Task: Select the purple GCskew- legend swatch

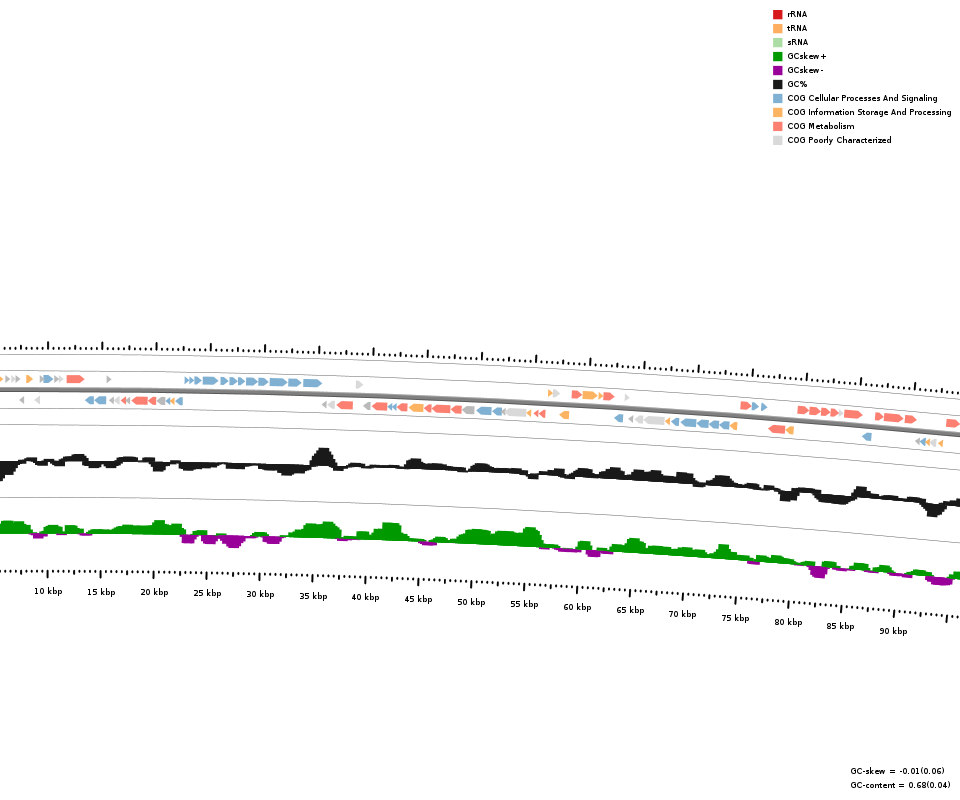Action: (x=777, y=70)
